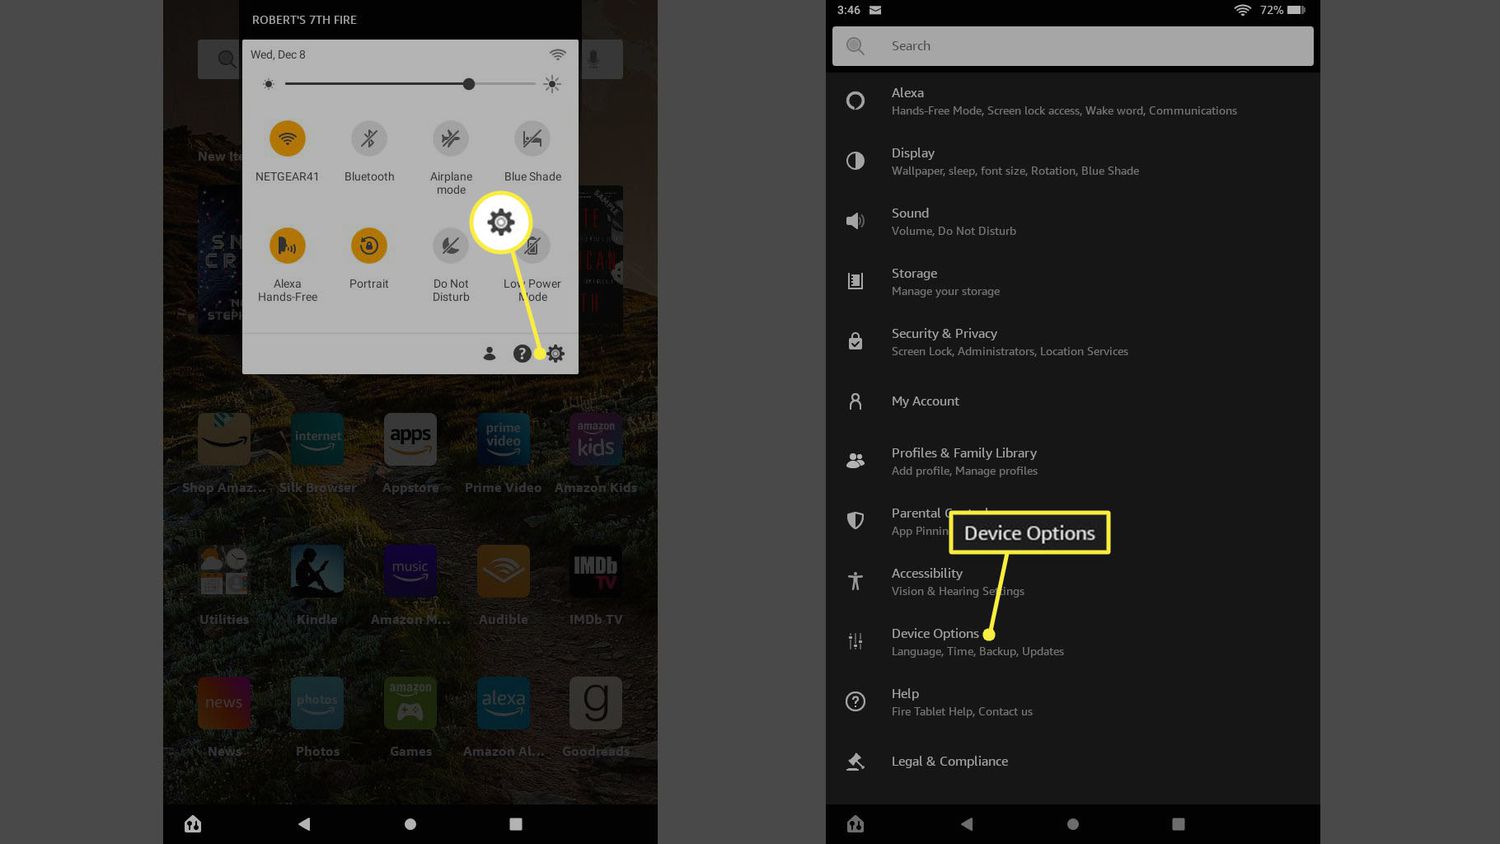
Task: Tap the recent apps square on left tablet
Action: (516, 824)
